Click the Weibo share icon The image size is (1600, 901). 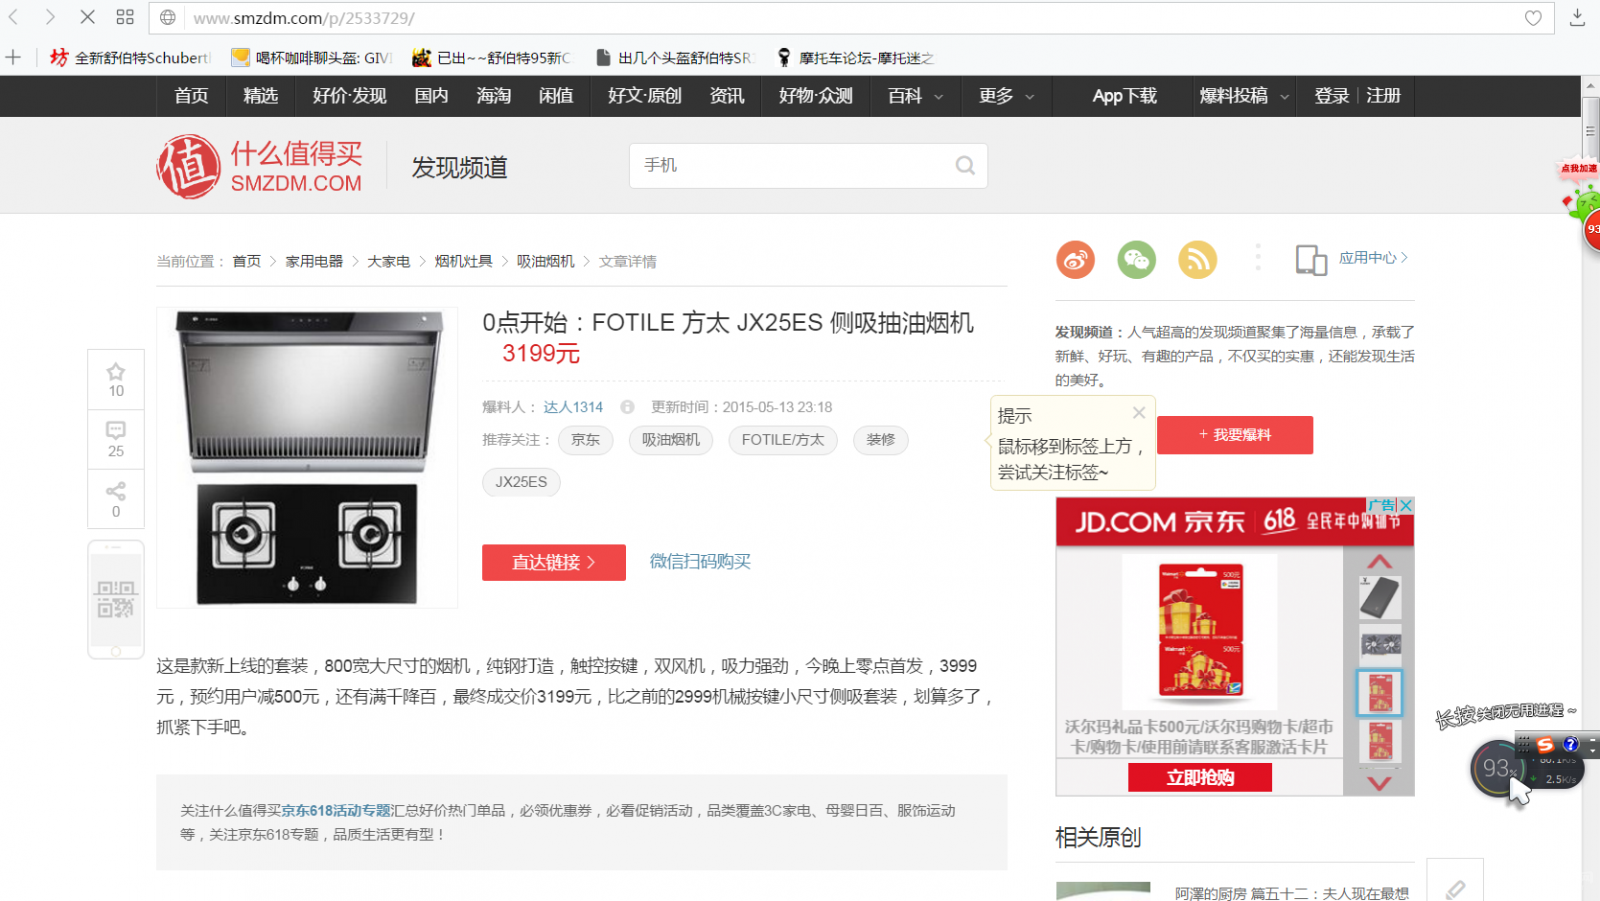[x=1075, y=260]
